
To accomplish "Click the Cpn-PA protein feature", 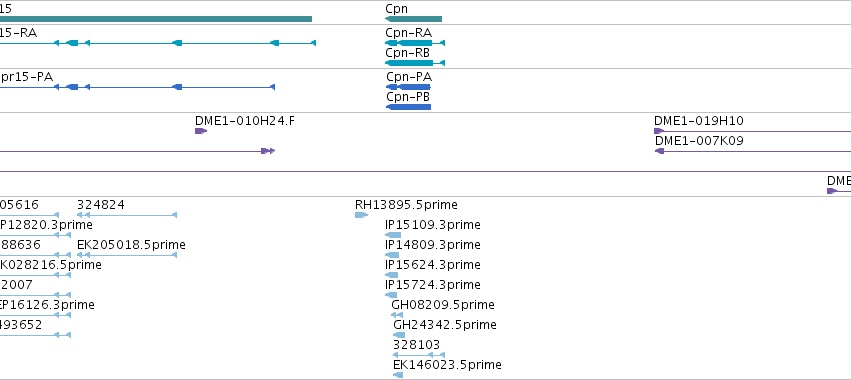I will [408, 87].
